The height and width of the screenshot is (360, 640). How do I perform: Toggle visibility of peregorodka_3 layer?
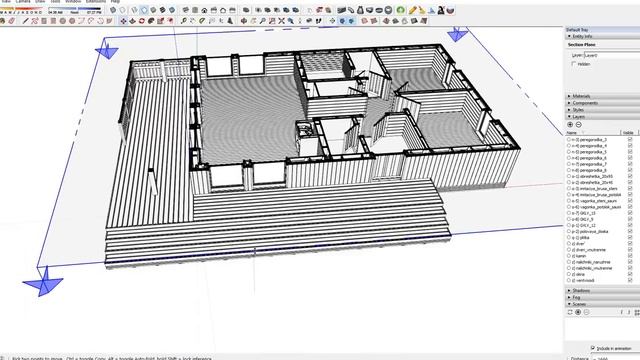pos(630,140)
